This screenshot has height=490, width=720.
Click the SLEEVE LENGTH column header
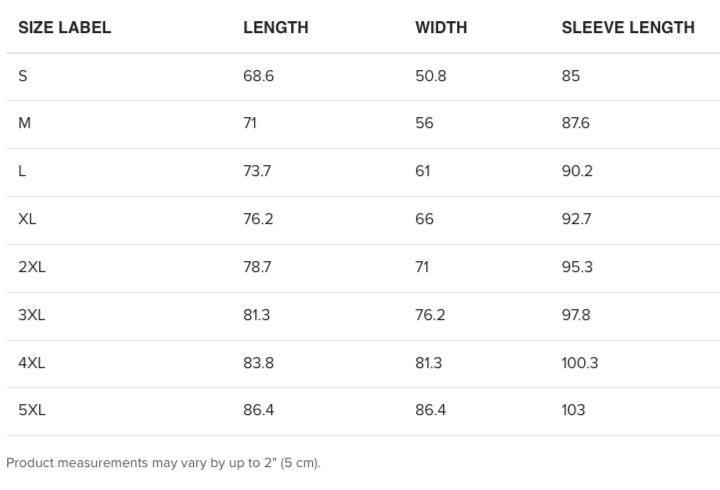[x=628, y=28]
